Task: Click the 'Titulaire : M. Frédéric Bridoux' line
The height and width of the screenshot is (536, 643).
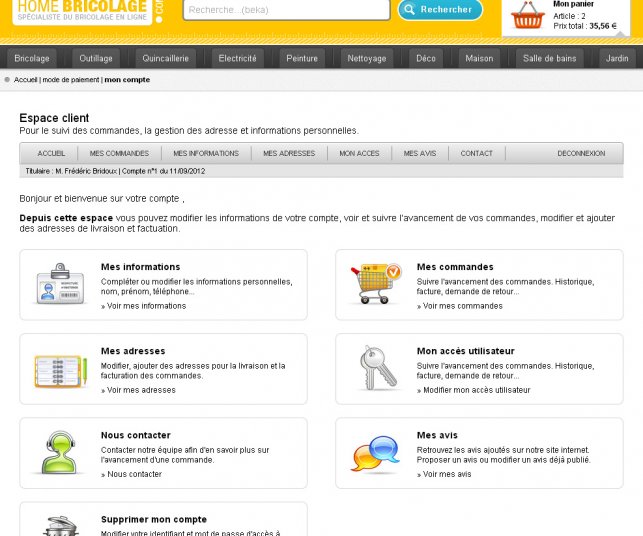Action: click(x=71, y=171)
